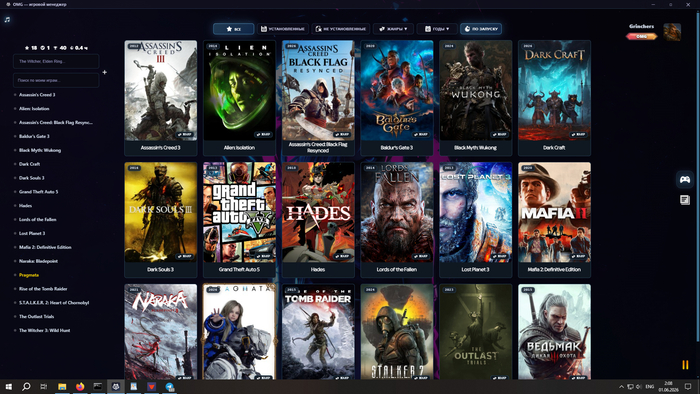Open the Assassin's Creed 3 game card
The width and height of the screenshot is (700, 394).
point(161,98)
